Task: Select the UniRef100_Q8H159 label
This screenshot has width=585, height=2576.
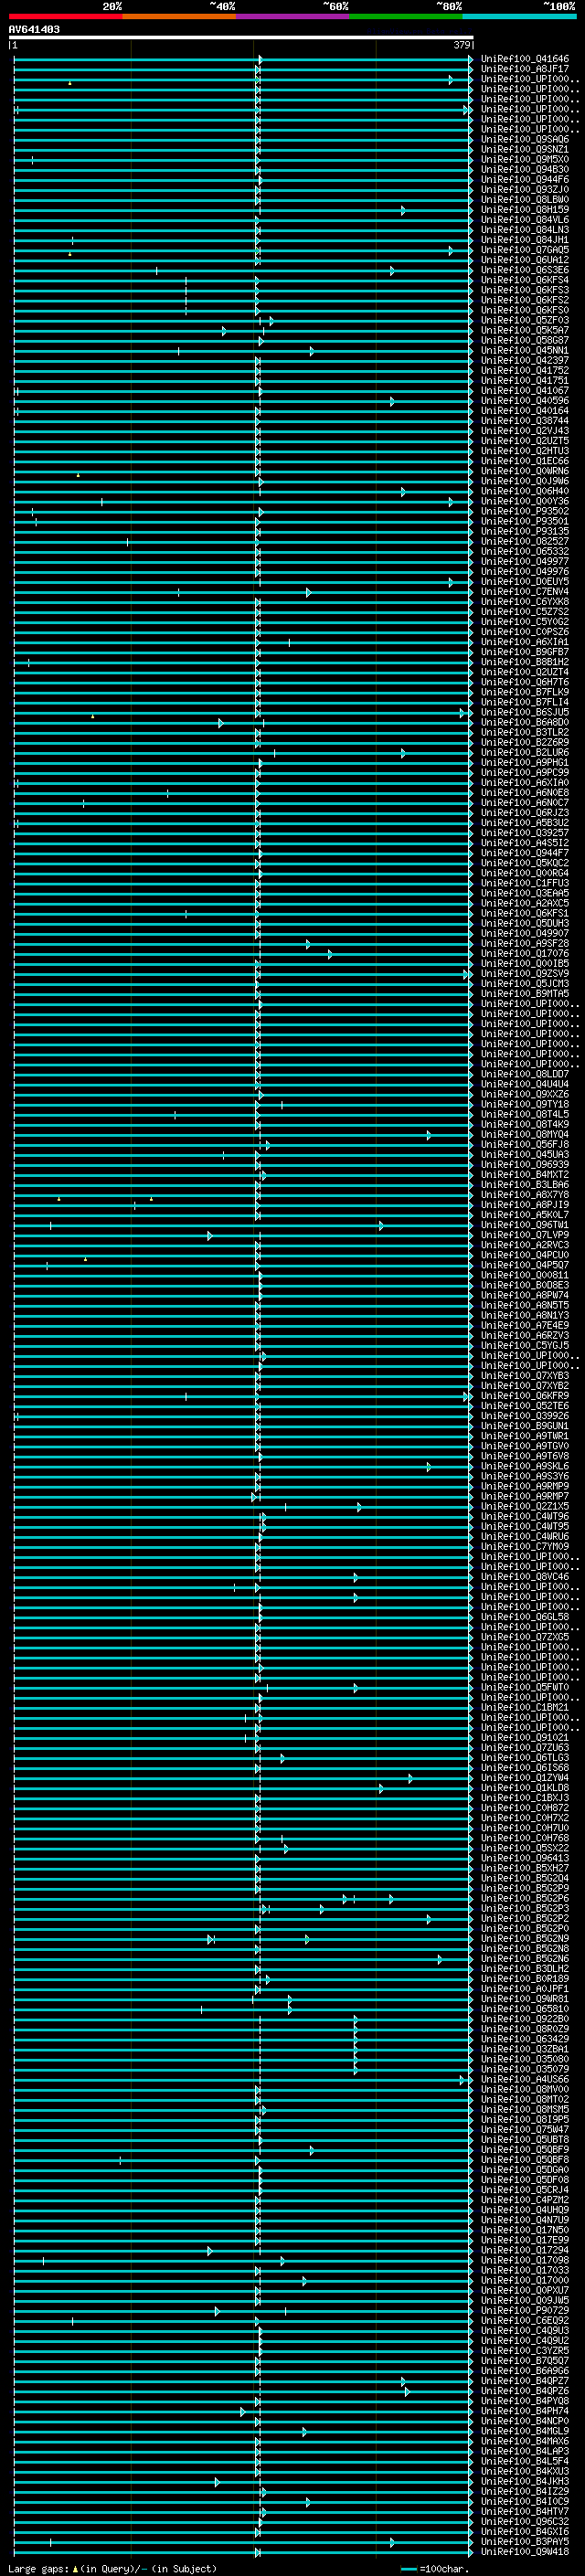Action: click(525, 210)
